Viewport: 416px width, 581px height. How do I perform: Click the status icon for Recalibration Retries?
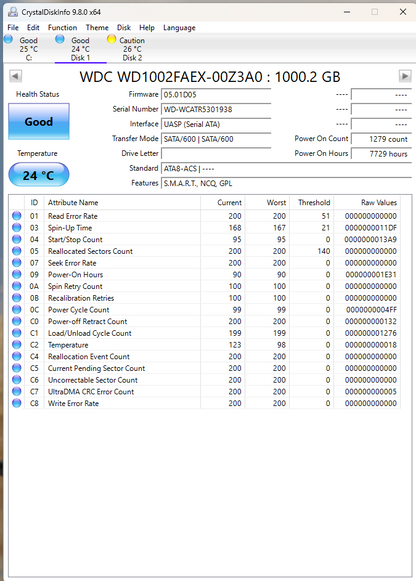pos(17,298)
